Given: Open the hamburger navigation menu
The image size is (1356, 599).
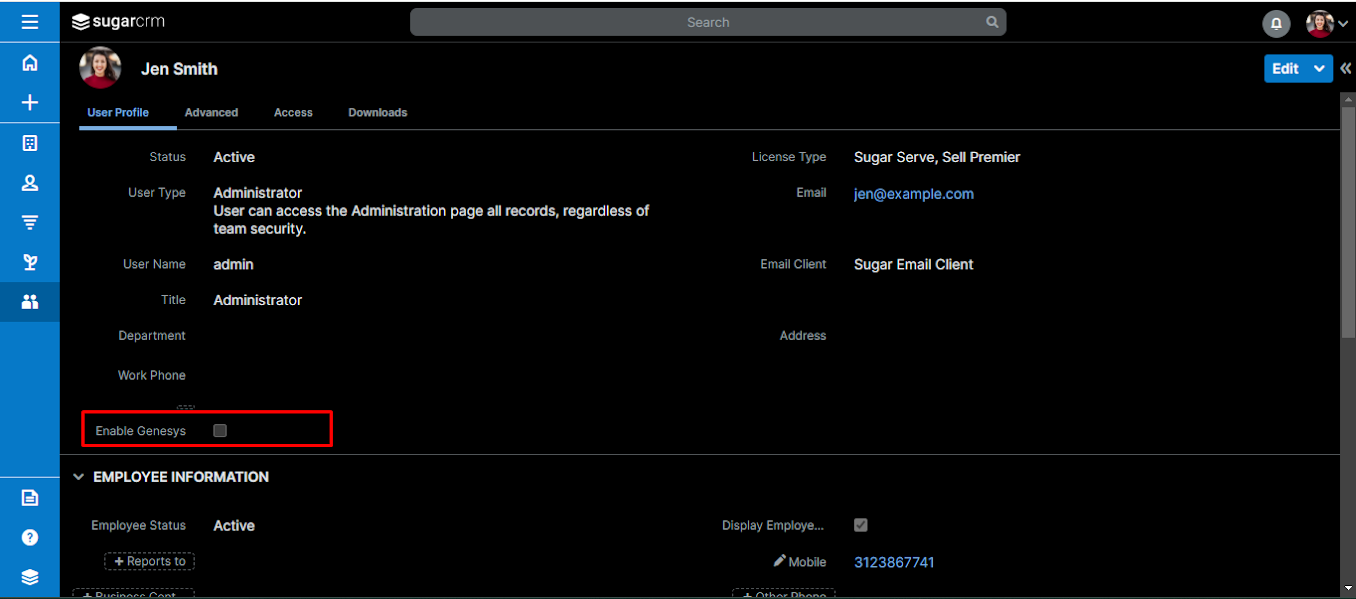Looking at the screenshot, I should coord(30,21).
